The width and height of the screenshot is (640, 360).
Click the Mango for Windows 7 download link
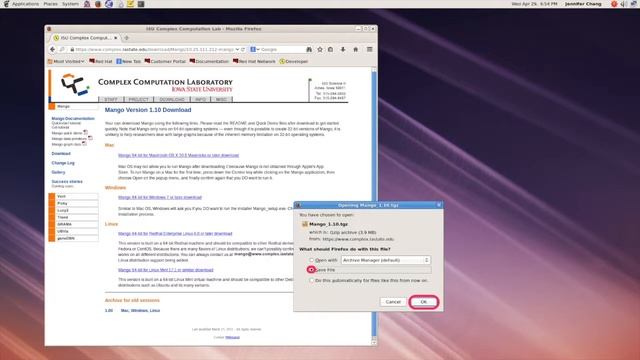160,197
